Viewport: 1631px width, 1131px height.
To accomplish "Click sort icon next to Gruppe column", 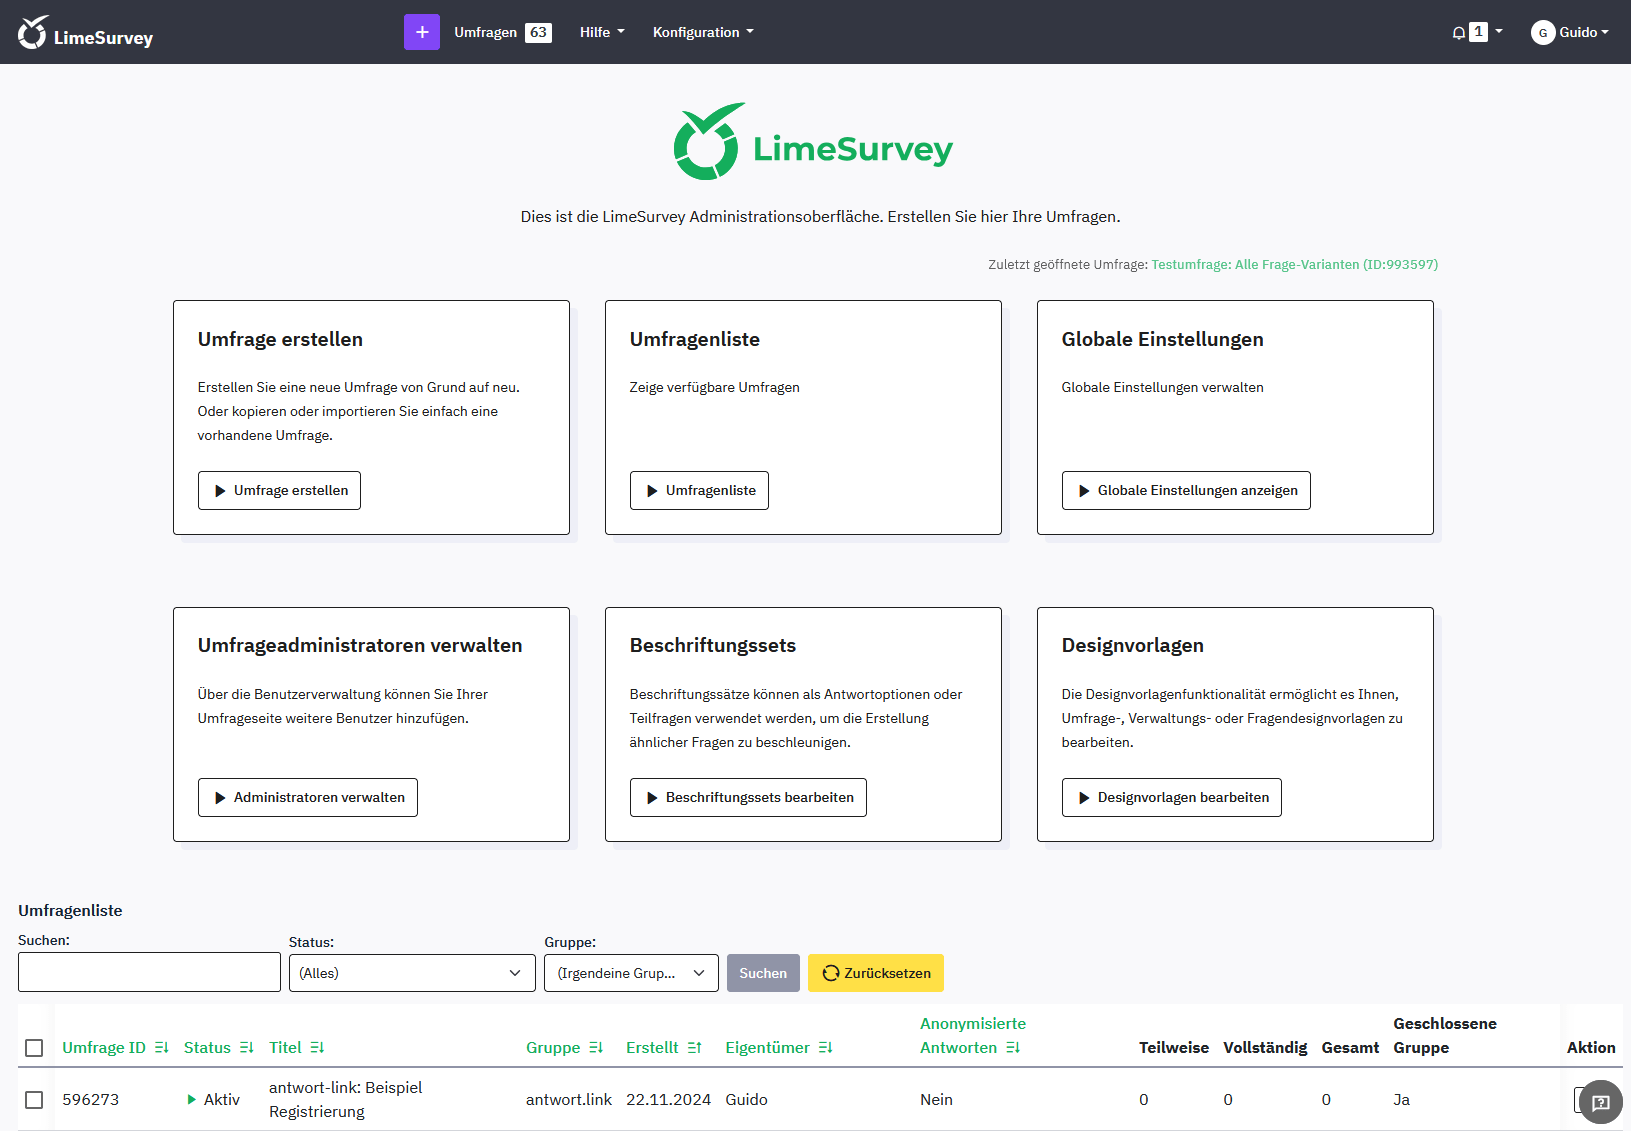I will point(596,1048).
